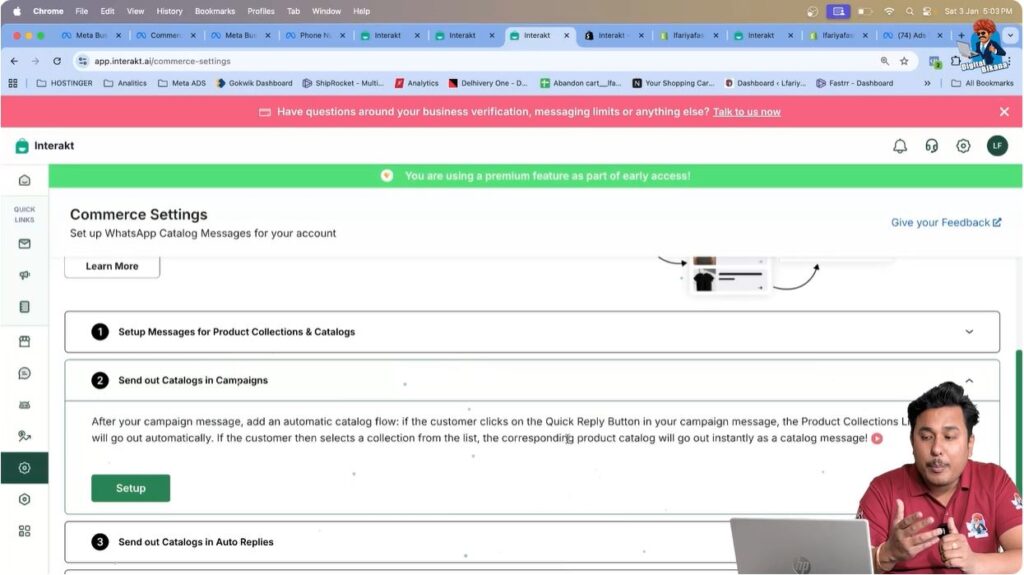Viewport: 1024px width, 575px height.
Task: Bookmark this page with star icon
Action: [x=904, y=61]
